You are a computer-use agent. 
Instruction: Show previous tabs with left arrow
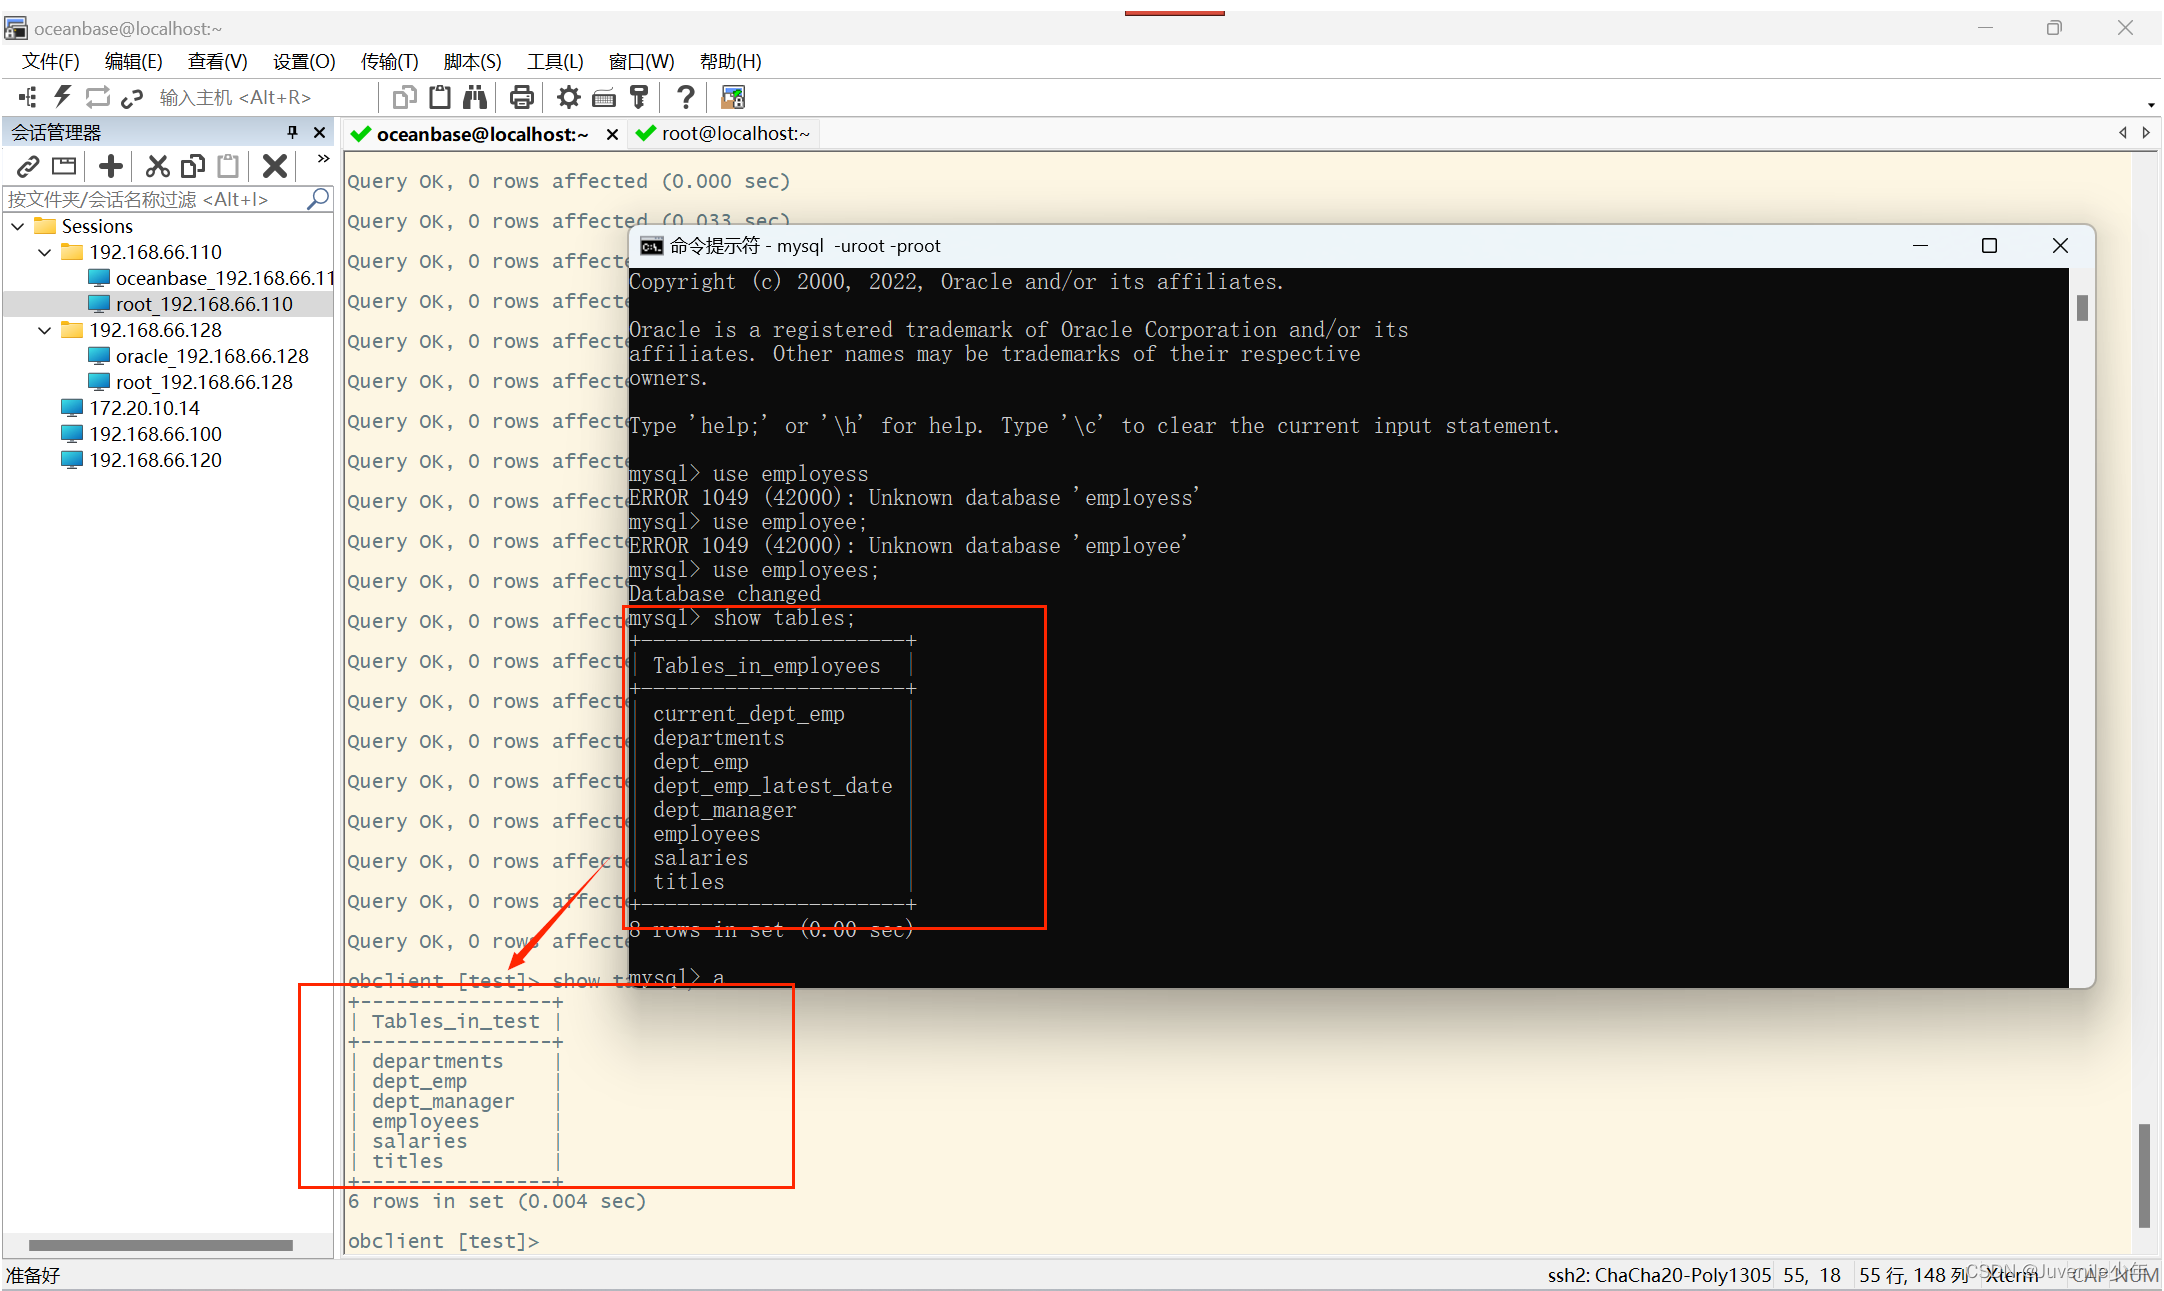(x=2122, y=133)
